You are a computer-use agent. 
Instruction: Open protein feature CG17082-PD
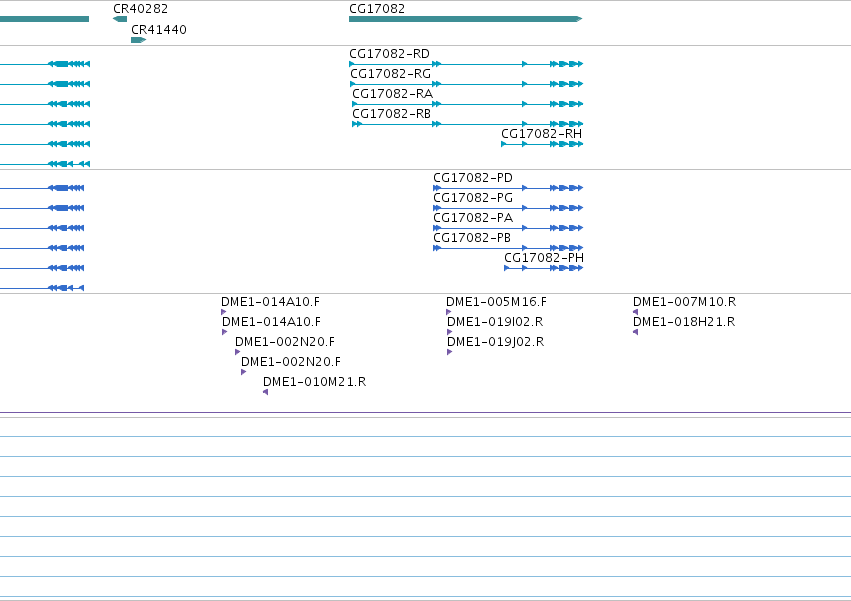tap(508, 188)
